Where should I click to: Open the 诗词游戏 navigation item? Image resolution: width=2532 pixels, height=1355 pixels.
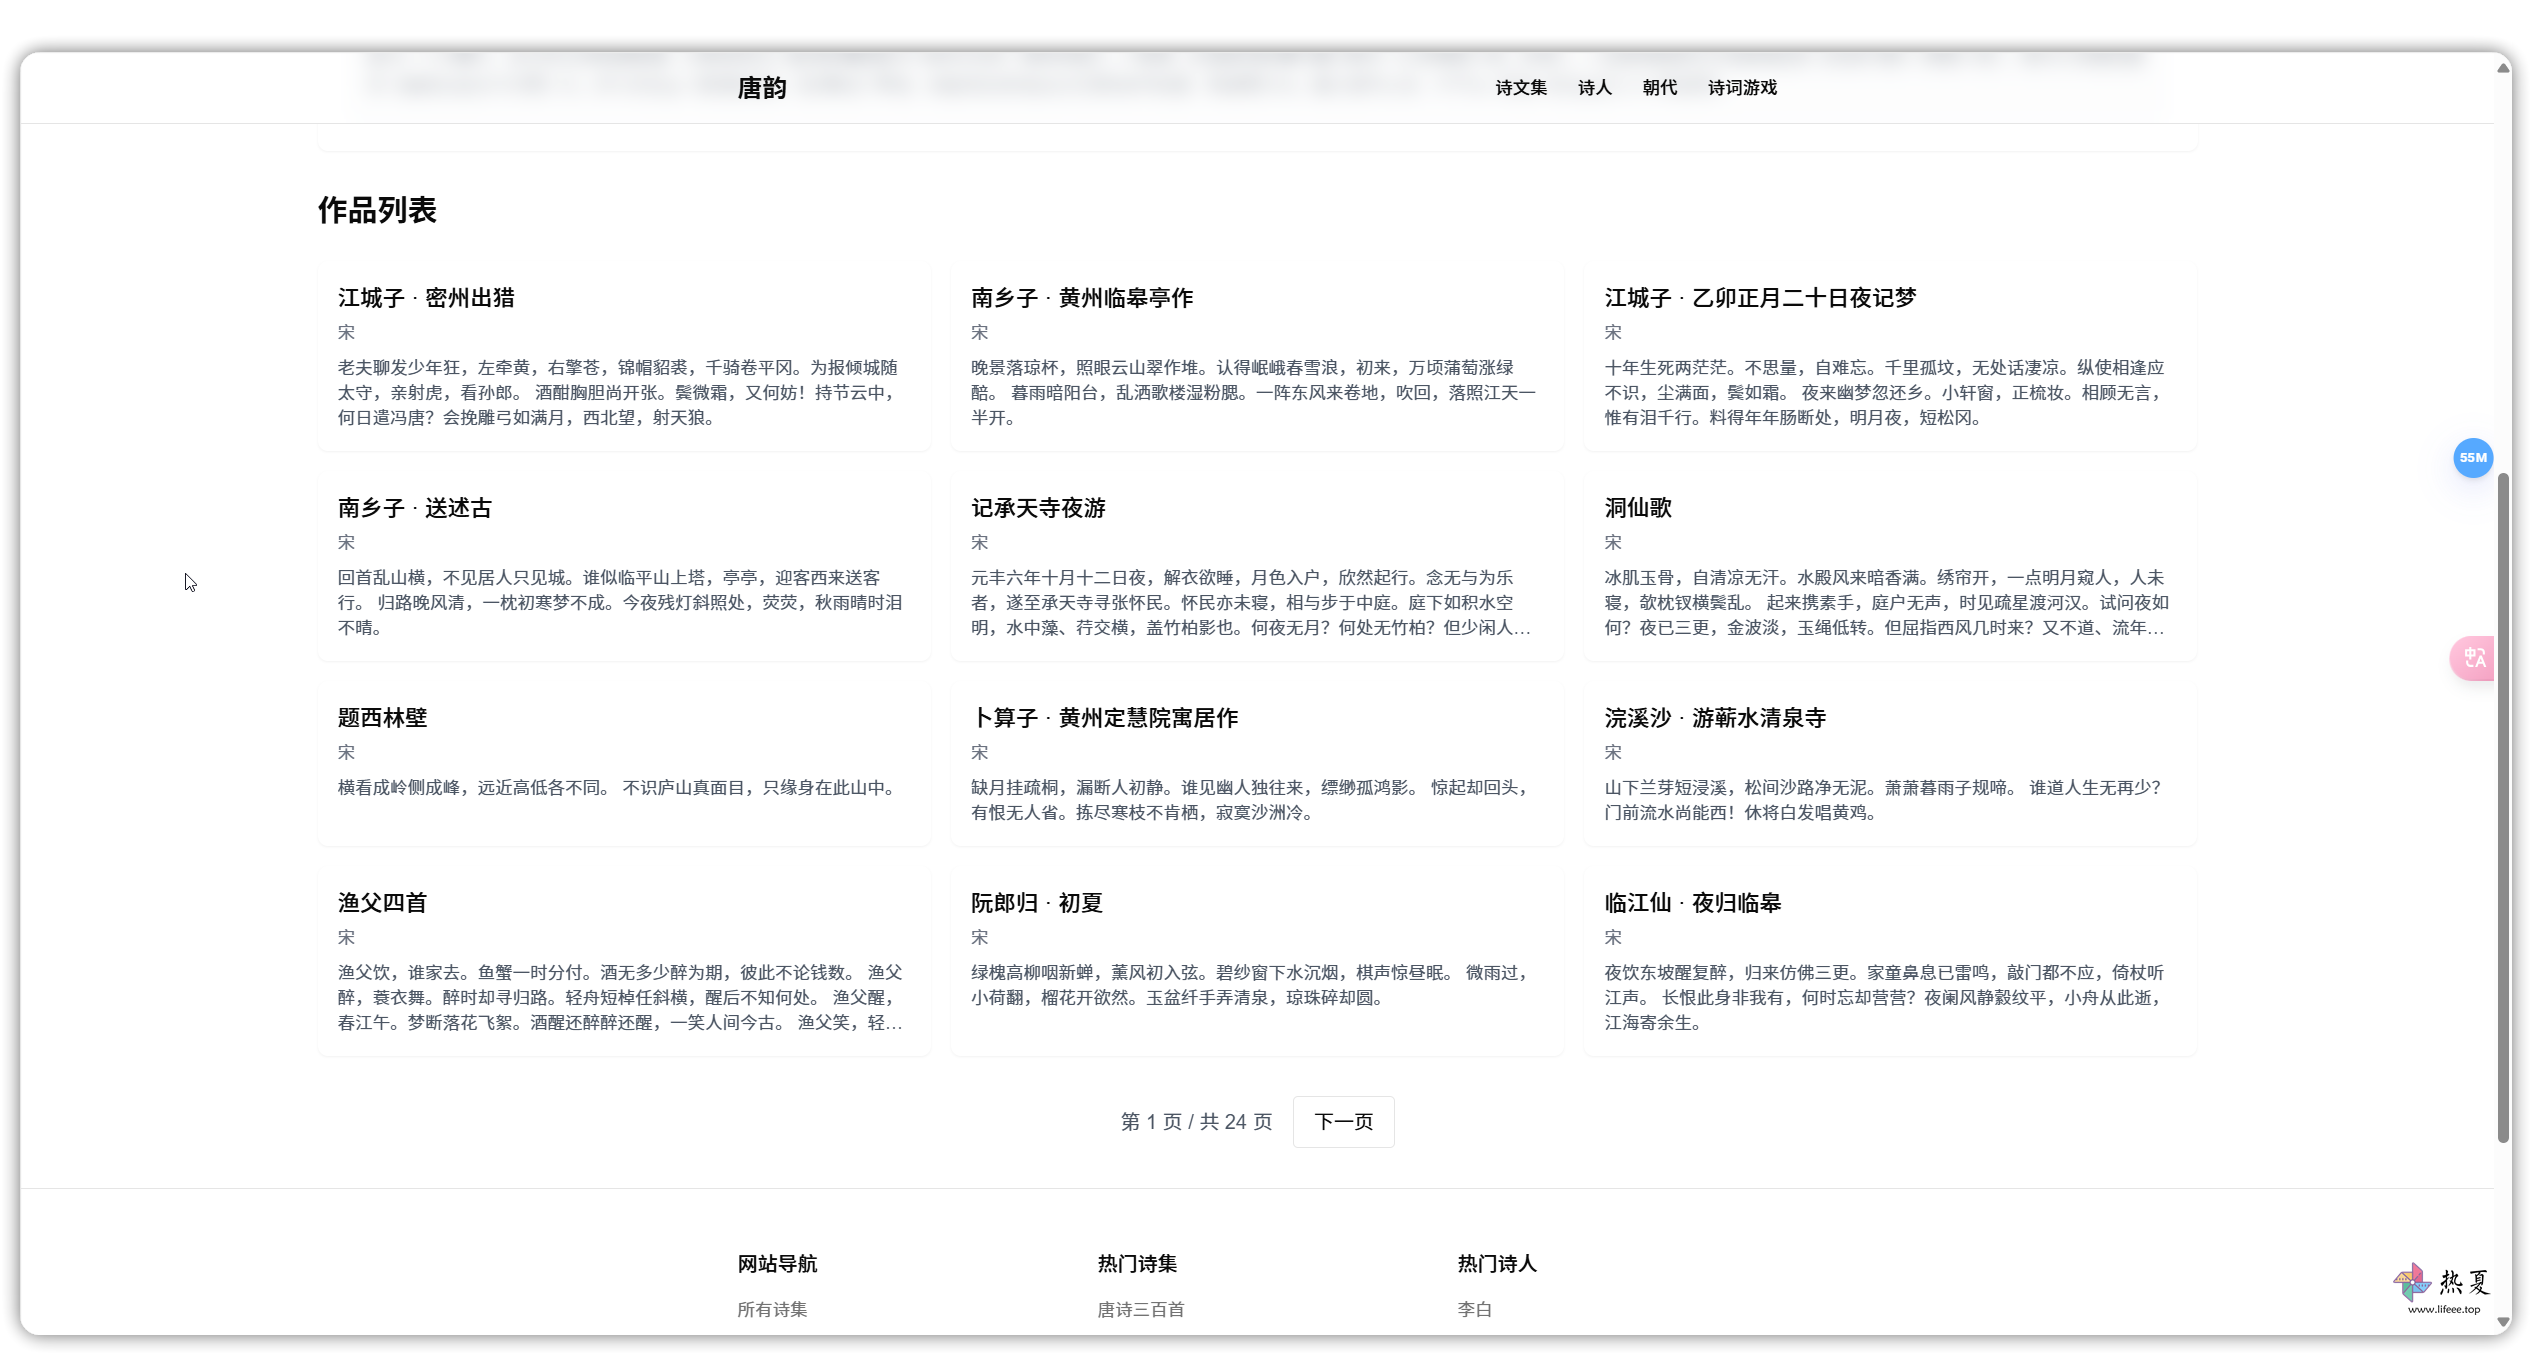coord(1742,88)
